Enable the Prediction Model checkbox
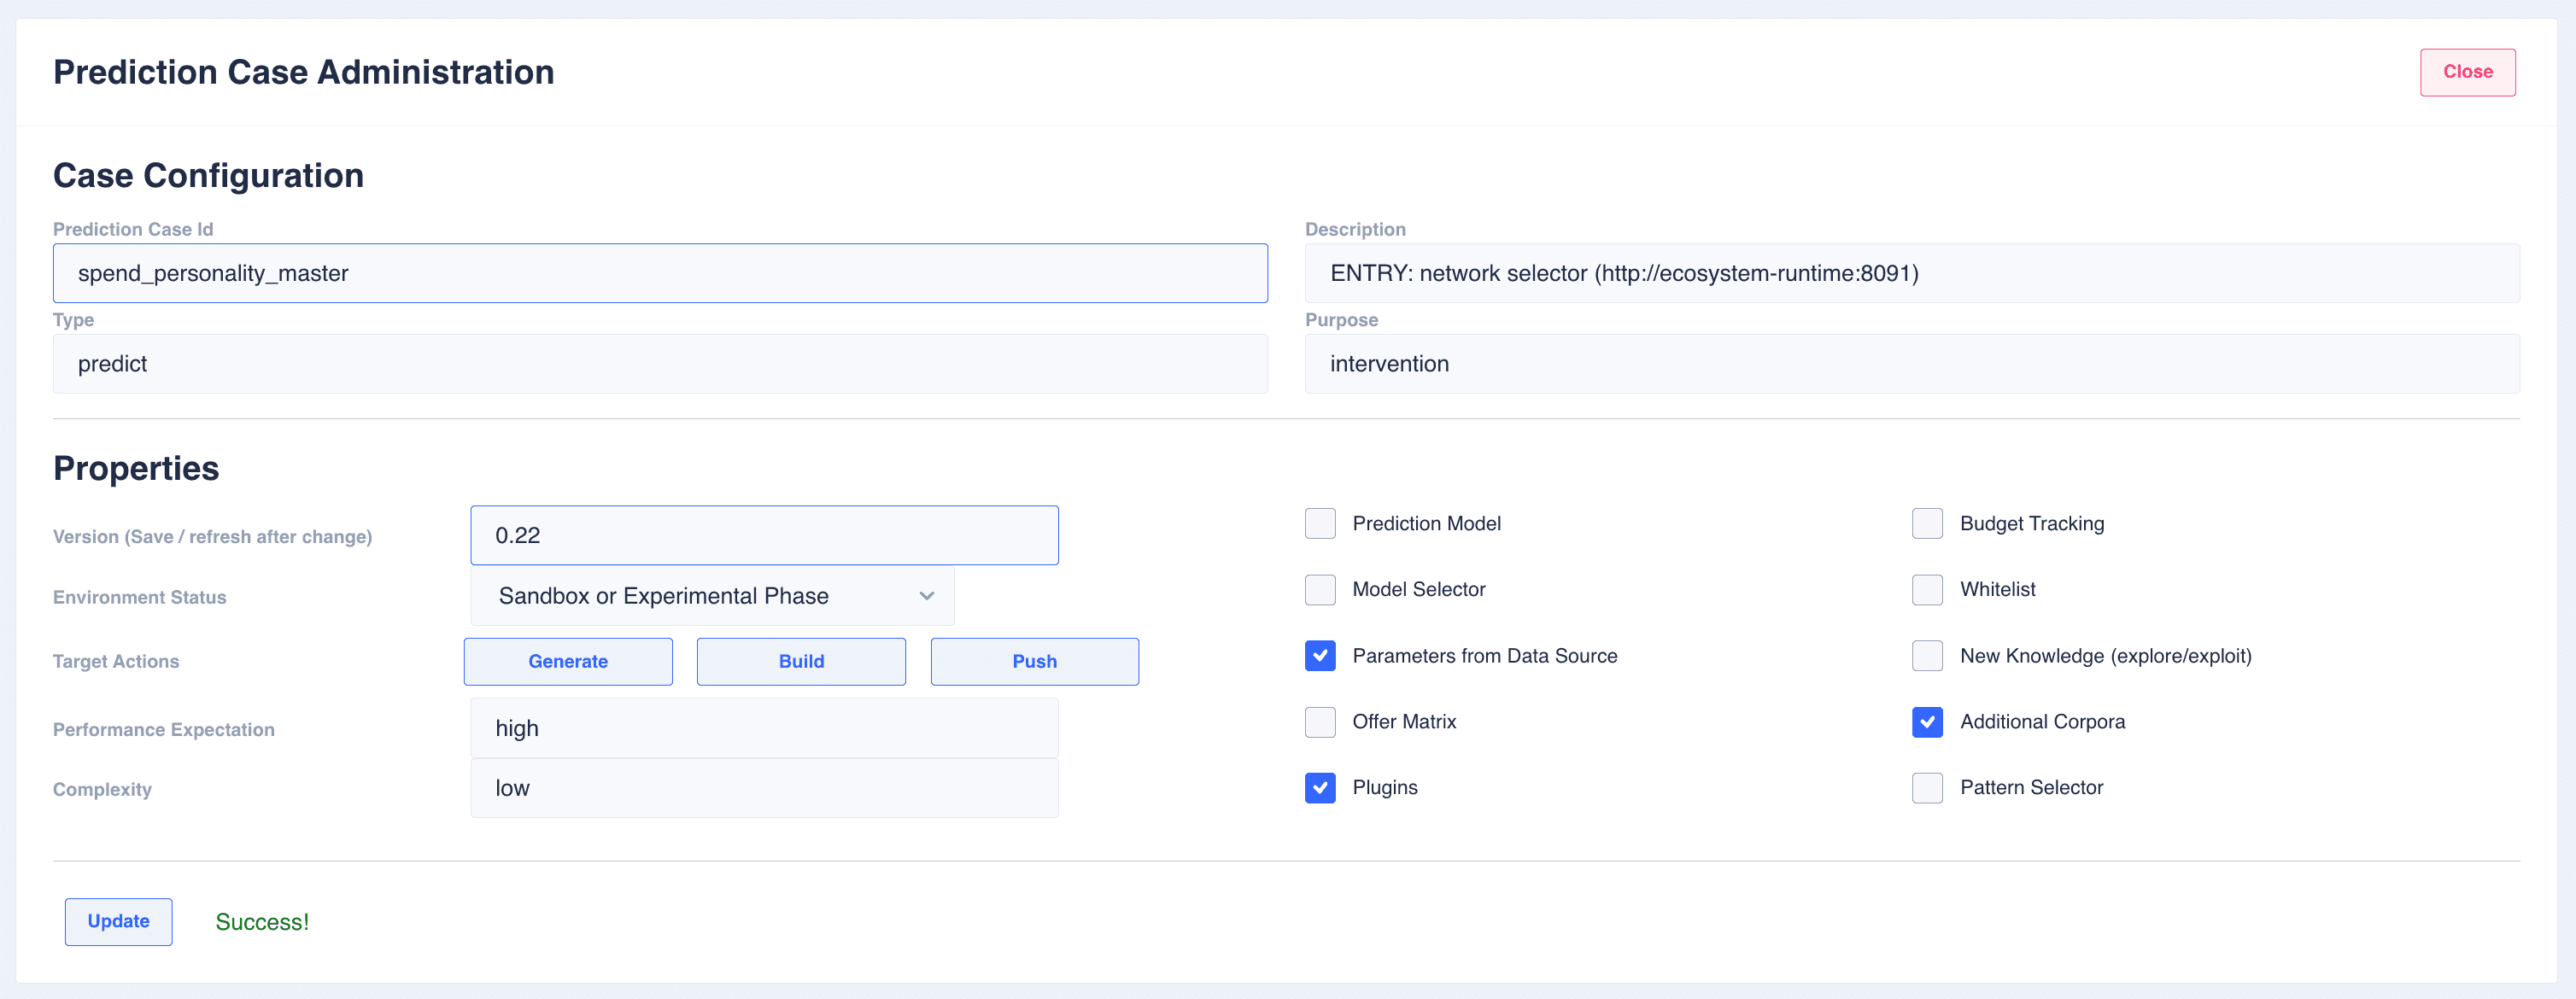Viewport: 2576px width, 999px height. [1320, 523]
